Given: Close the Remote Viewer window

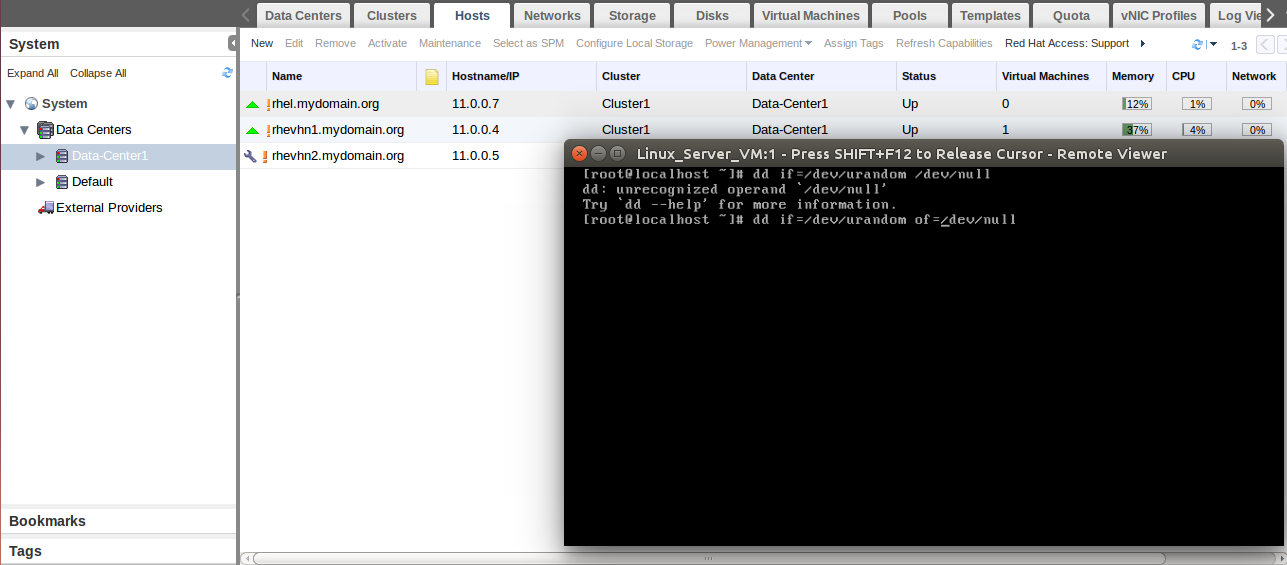Looking at the screenshot, I should 579,153.
